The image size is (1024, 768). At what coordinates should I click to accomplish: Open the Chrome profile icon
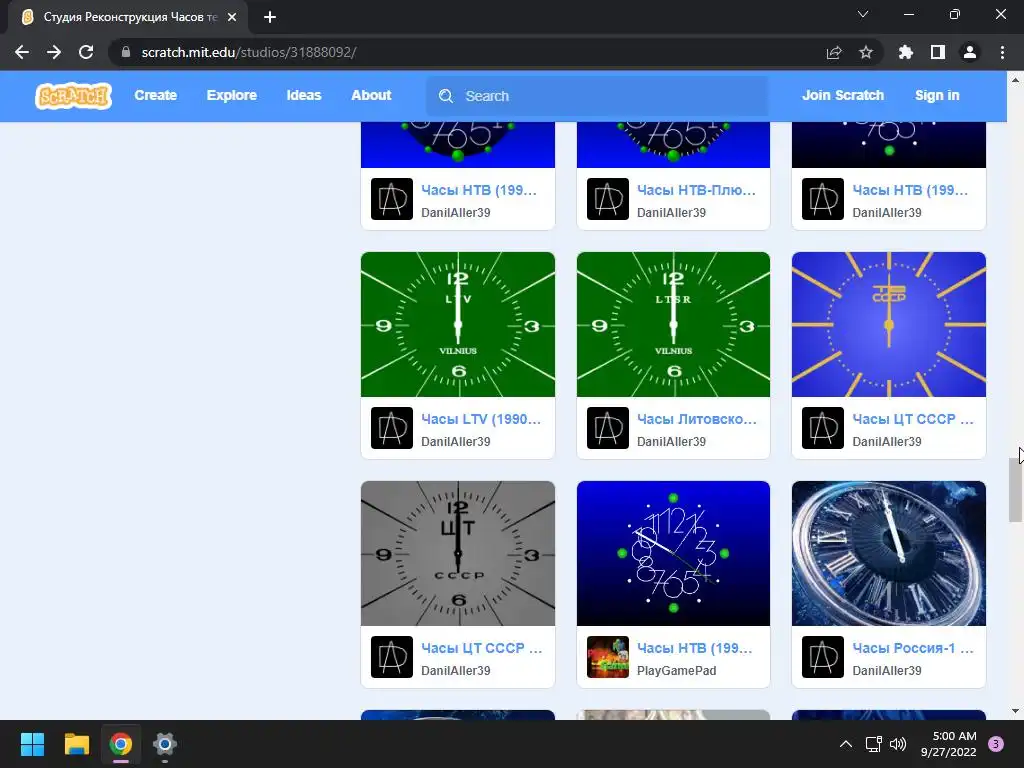[970, 52]
